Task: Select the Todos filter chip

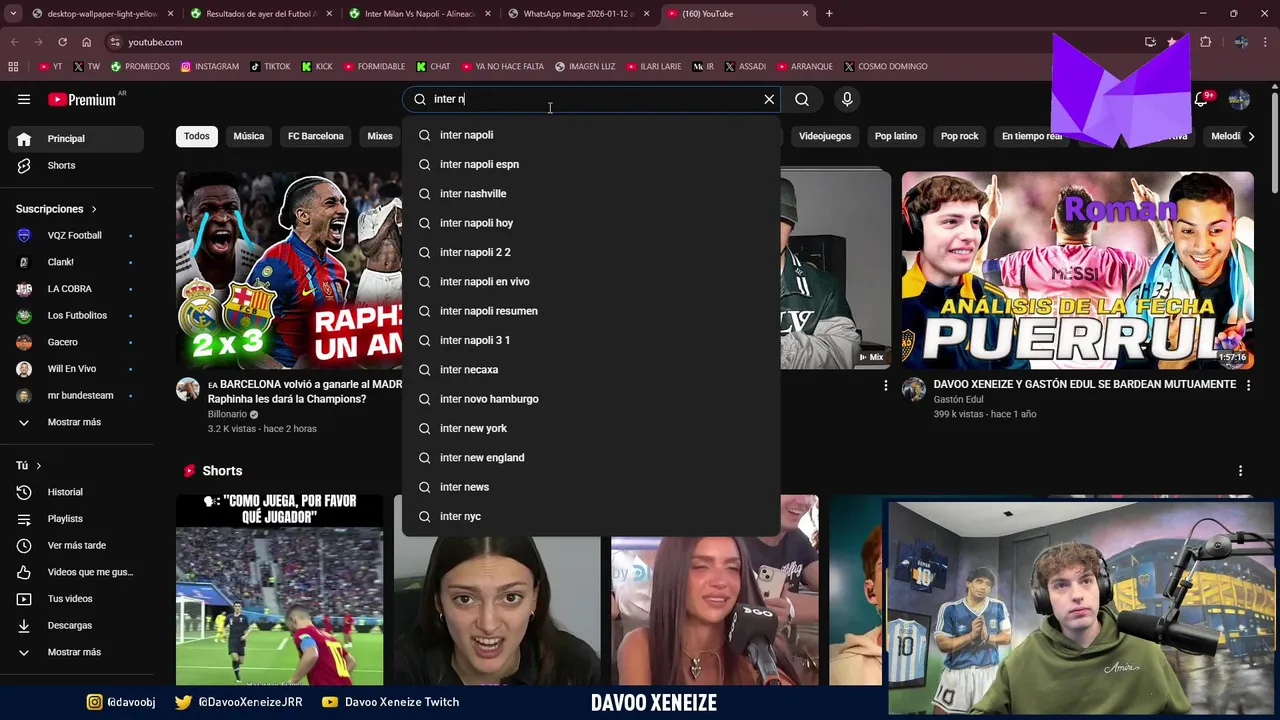Action: pyautogui.click(x=197, y=136)
